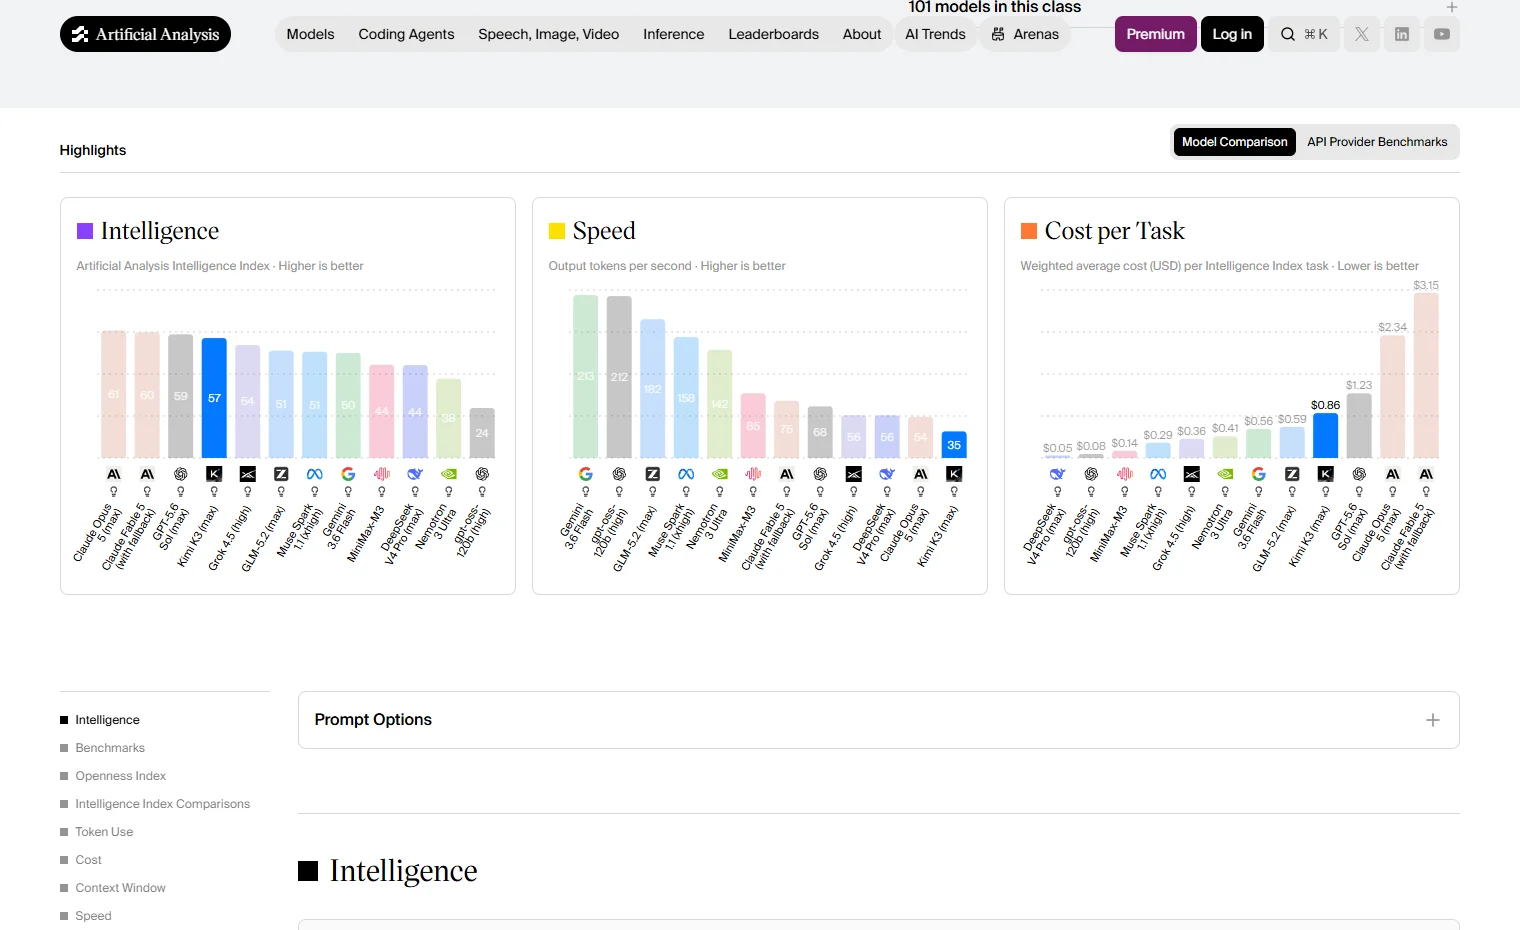Click Kimi logo under blue bar 57 in Intelligence chart
This screenshot has height=930, width=1520.
[214, 474]
